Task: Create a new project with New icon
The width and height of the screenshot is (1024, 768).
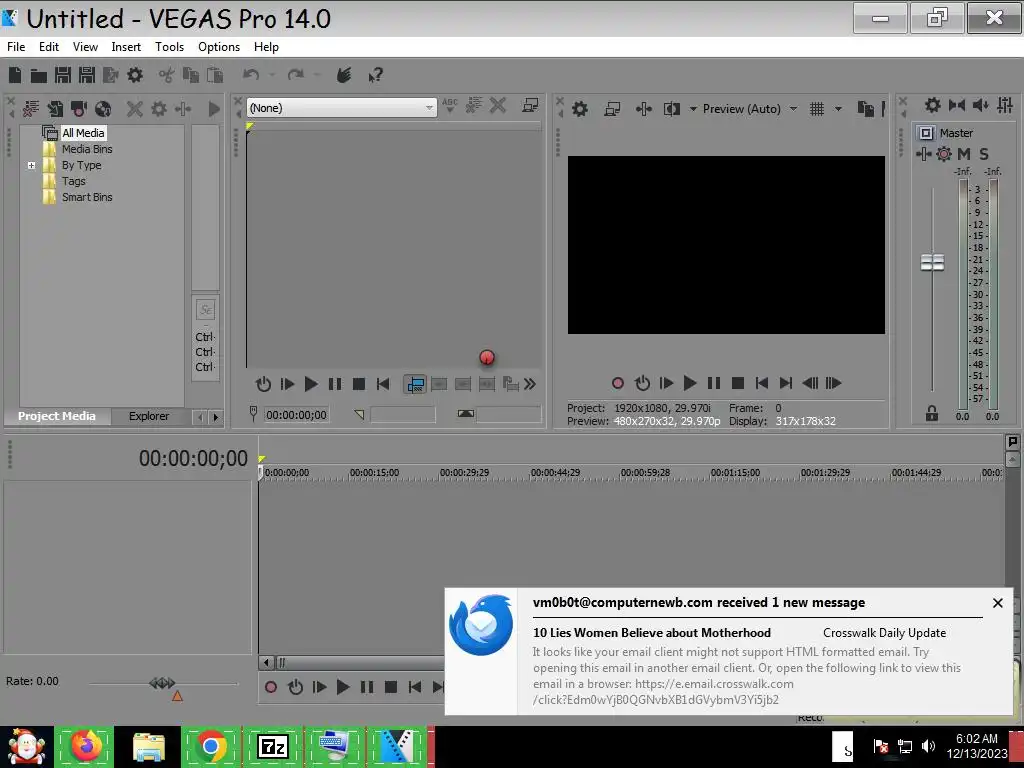Action: tap(15, 75)
